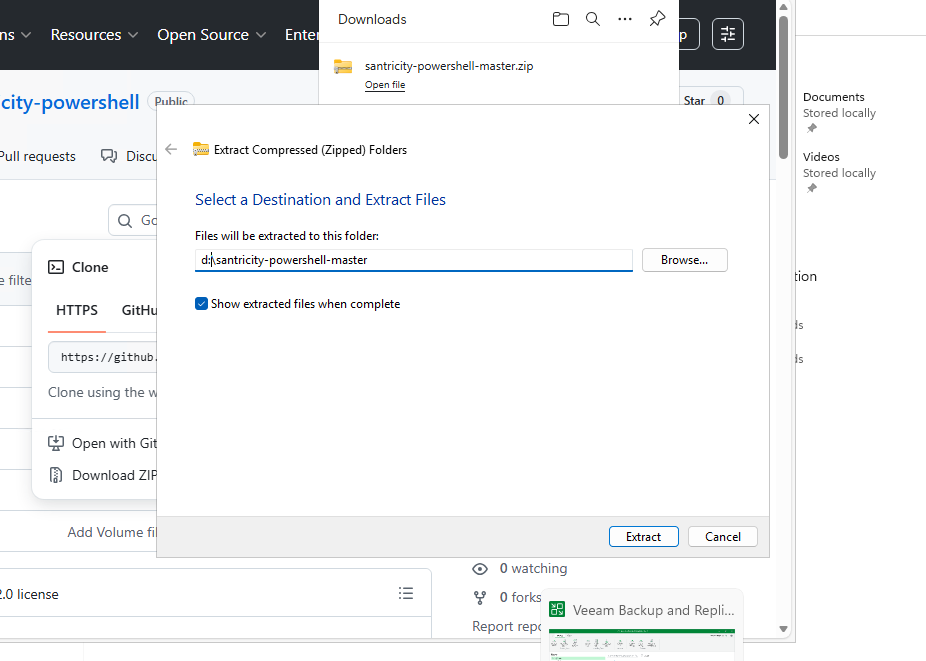The width and height of the screenshot is (926, 661).
Task: Go back using the wizard's arrow
Action: [x=171, y=149]
